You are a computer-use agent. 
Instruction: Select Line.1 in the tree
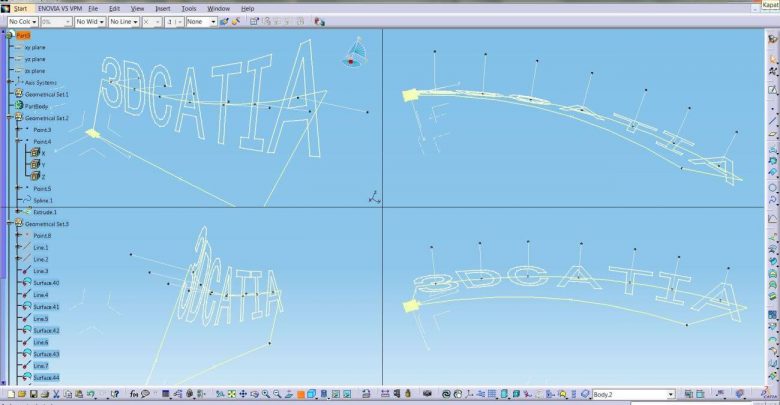41,247
